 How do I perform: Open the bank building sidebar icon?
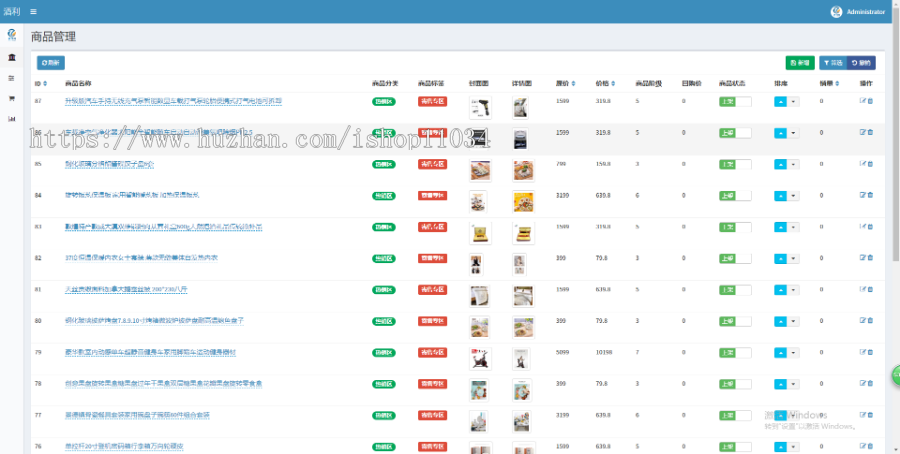coord(11,57)
